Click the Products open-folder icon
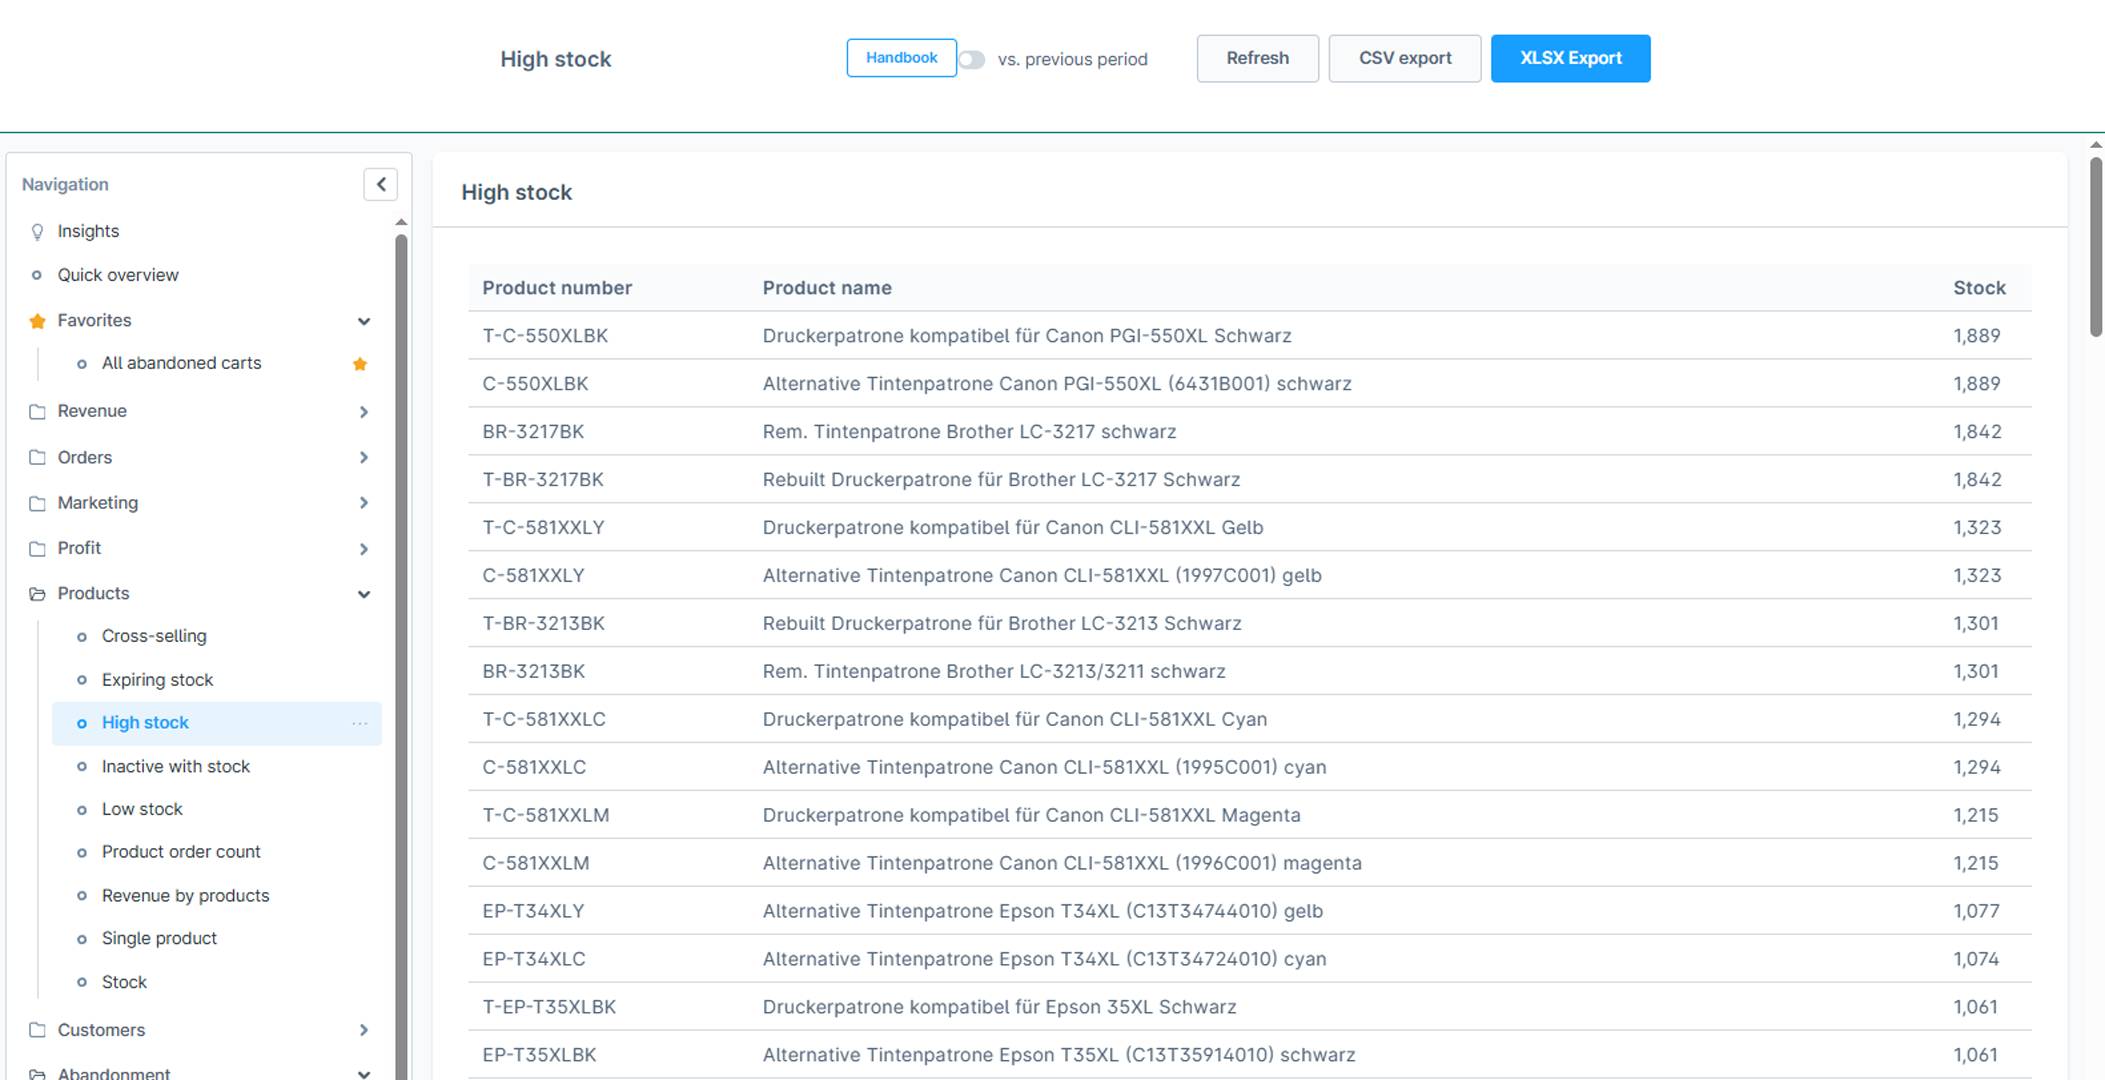 pyautogui.click(x=37, y=594)
